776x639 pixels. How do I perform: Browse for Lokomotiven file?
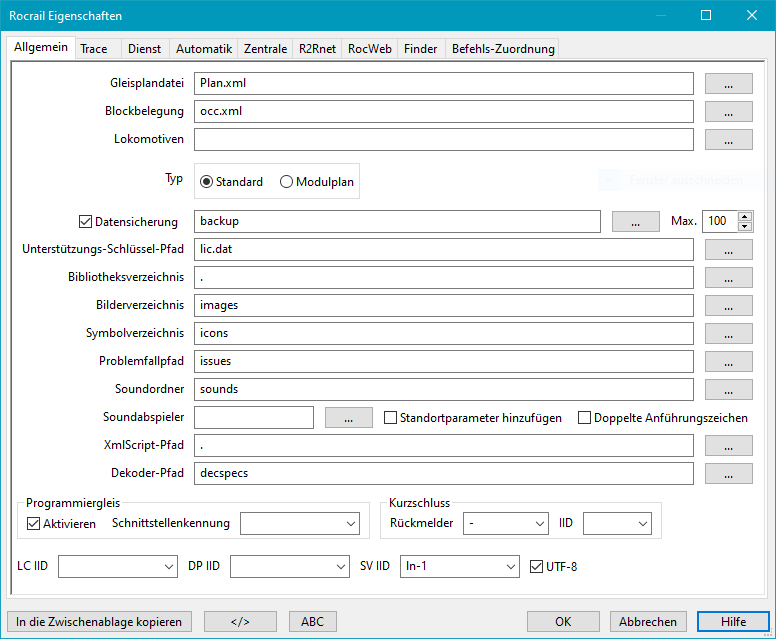pyautogui.click(x=728, y=140)
